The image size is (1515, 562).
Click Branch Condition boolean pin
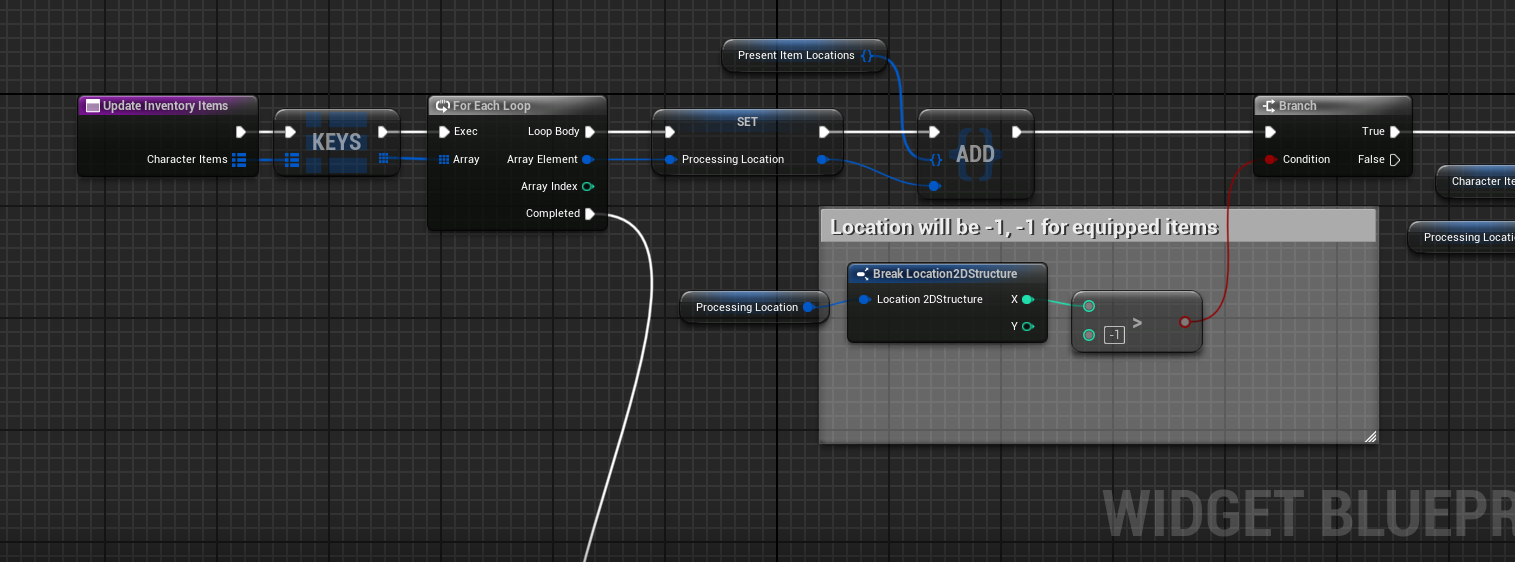click(1270, 159)
